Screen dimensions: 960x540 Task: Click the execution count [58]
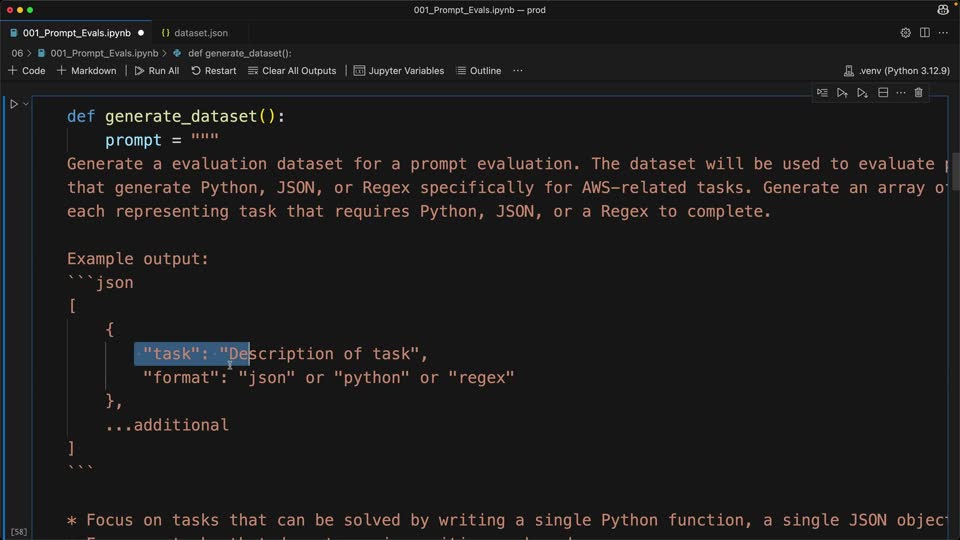pyautogui.click(x=19, y=531)
